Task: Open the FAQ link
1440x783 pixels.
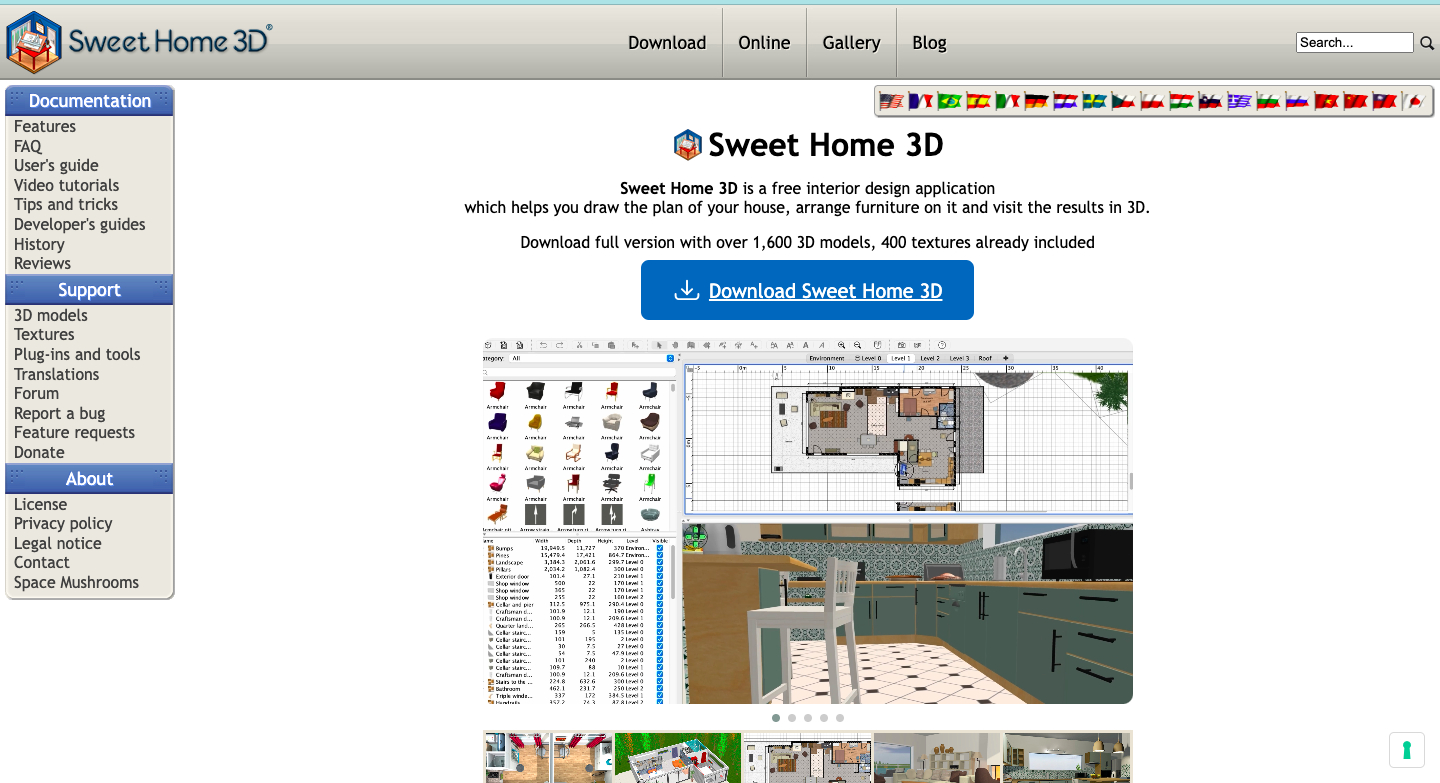Action: [28, 146]
